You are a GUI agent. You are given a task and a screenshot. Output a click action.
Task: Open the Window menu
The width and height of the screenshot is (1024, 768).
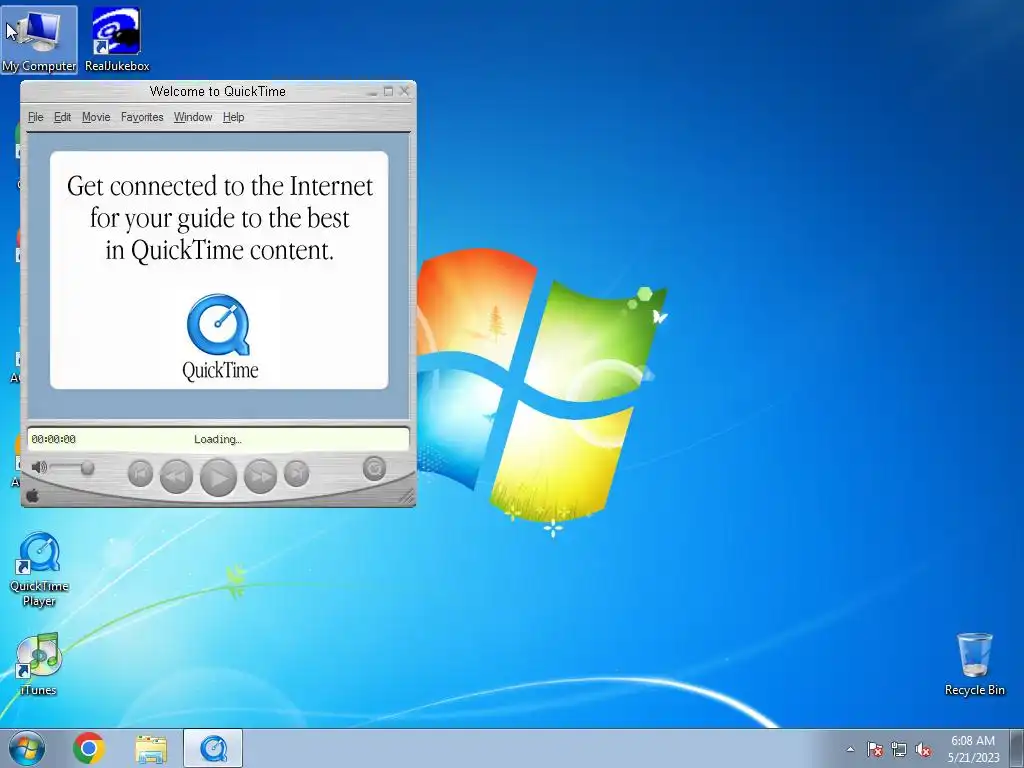pos(193,117)
